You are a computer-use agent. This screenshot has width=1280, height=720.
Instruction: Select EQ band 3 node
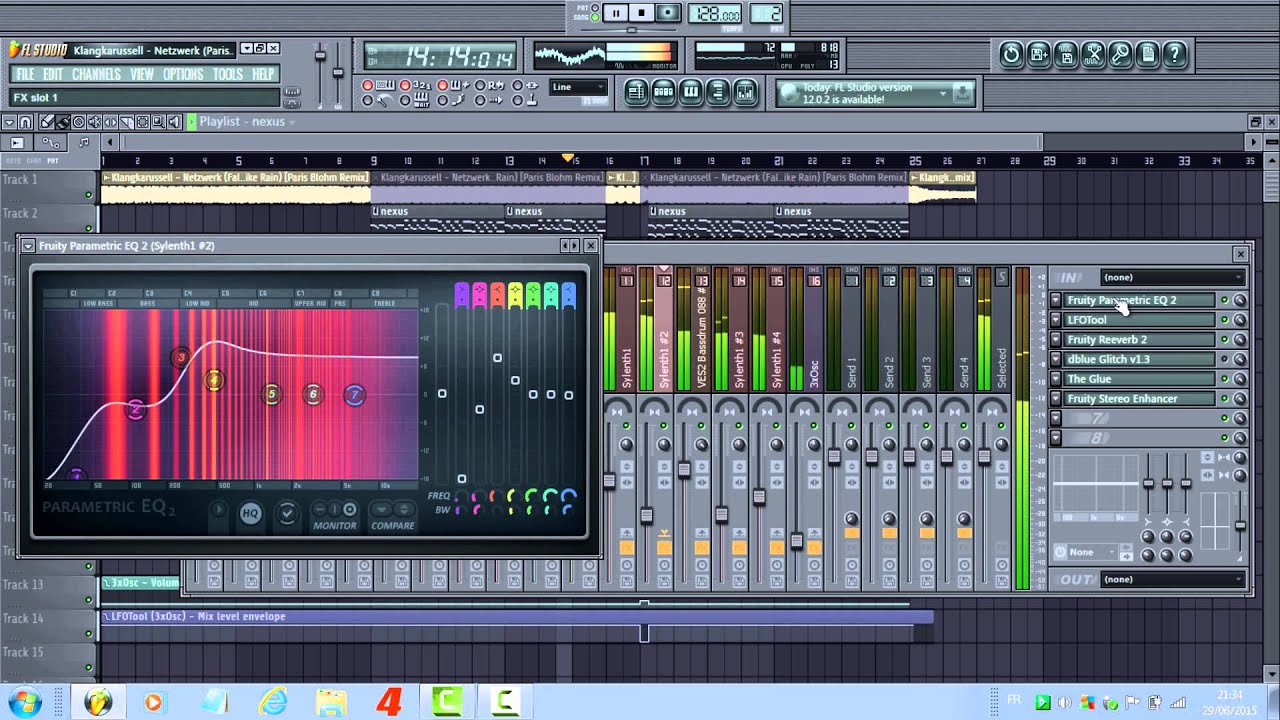(181, 357)
